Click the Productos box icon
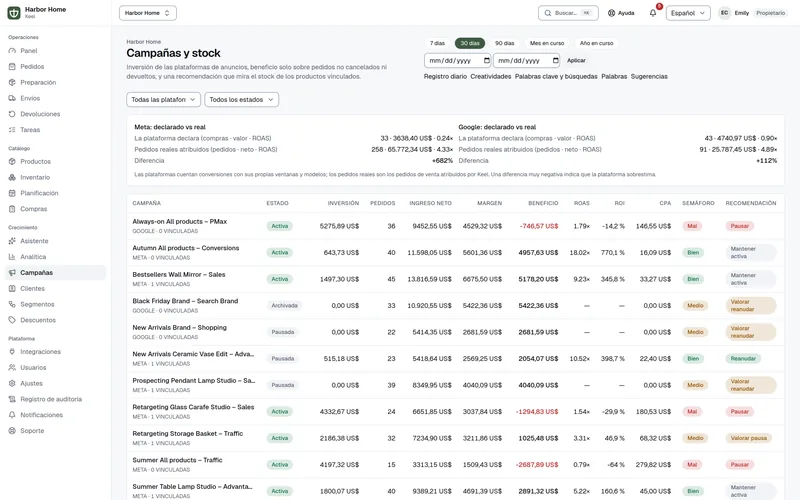 point(12,161)
